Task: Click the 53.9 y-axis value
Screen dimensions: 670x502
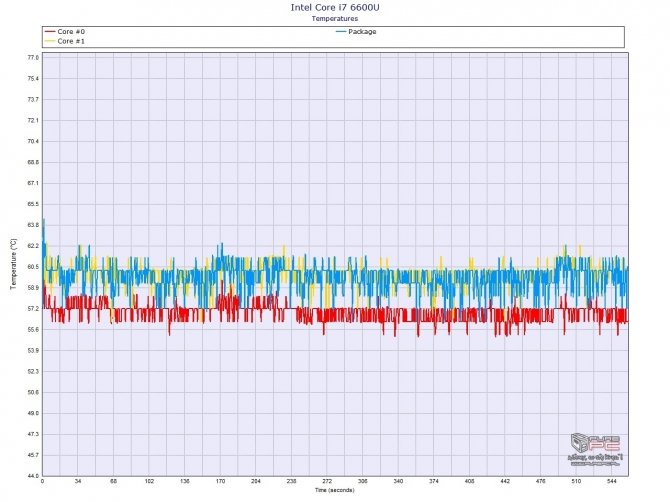Action: [x=33, y=351]
